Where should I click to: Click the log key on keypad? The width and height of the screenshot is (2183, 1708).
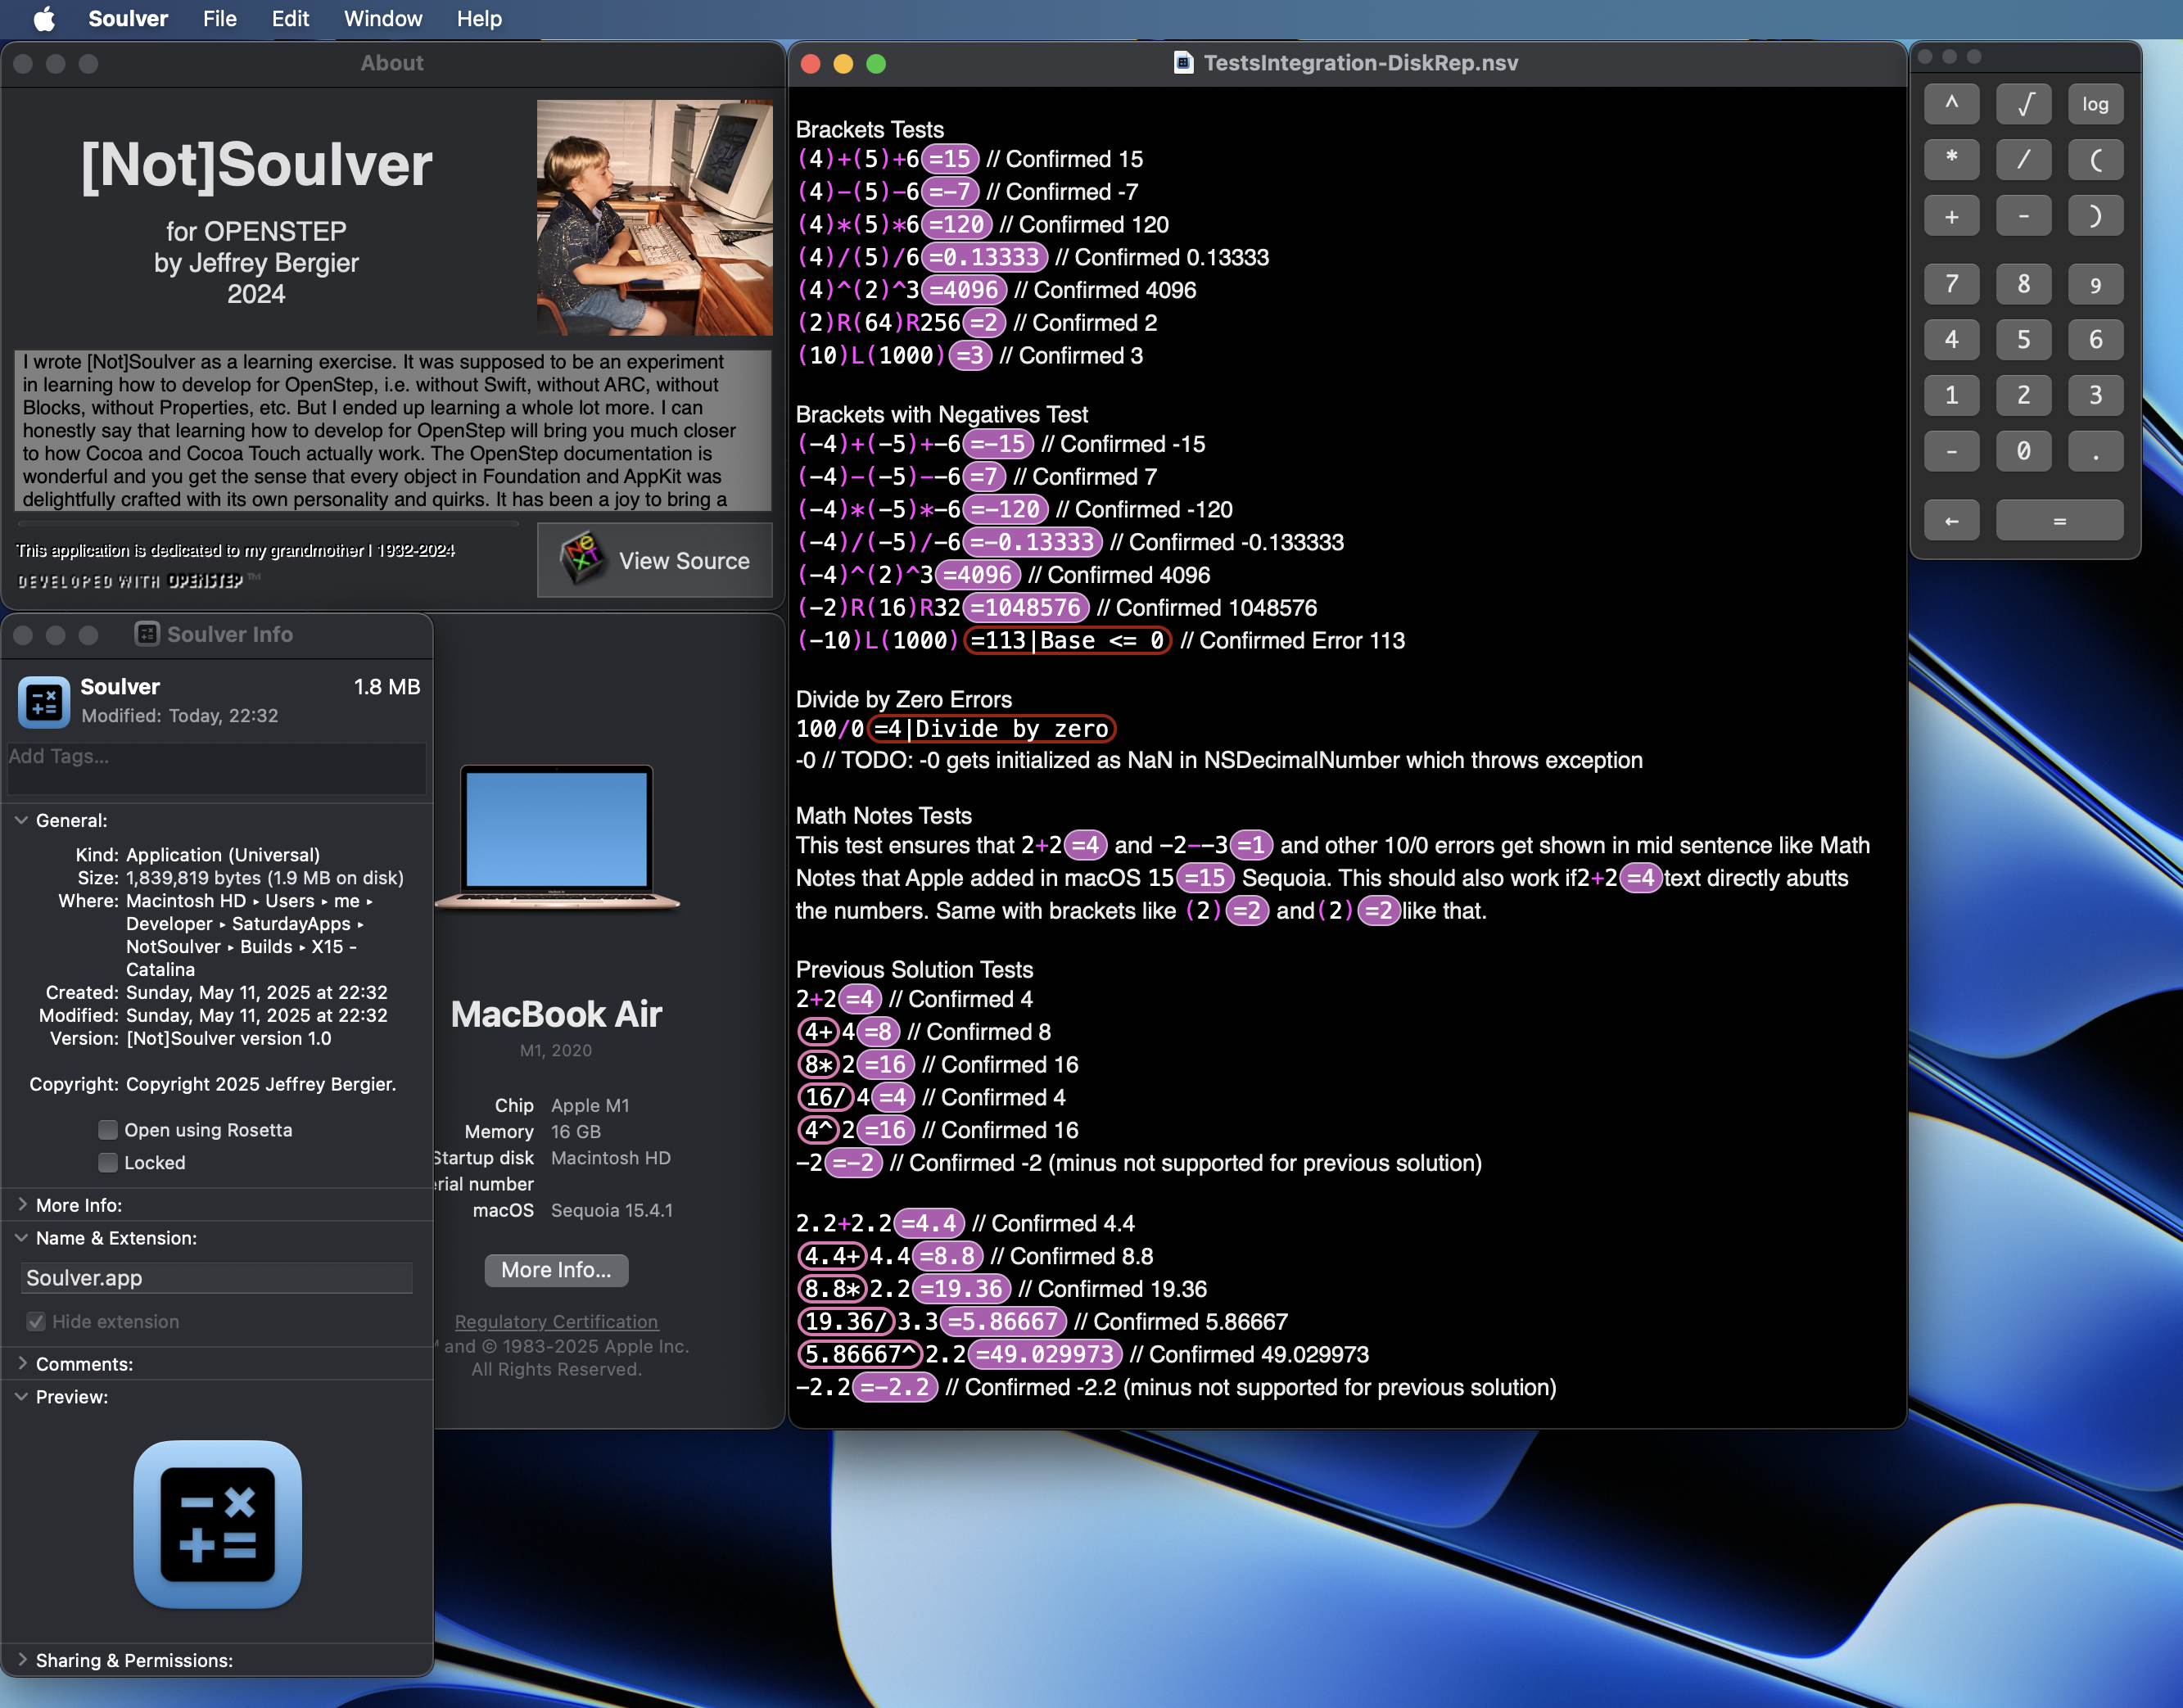pos(2095,103)
